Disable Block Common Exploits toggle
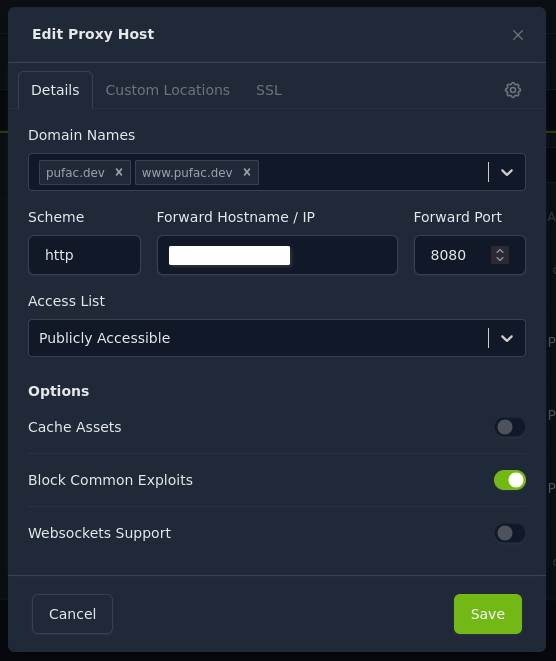 pyautogui.click(x=510, y=480)
